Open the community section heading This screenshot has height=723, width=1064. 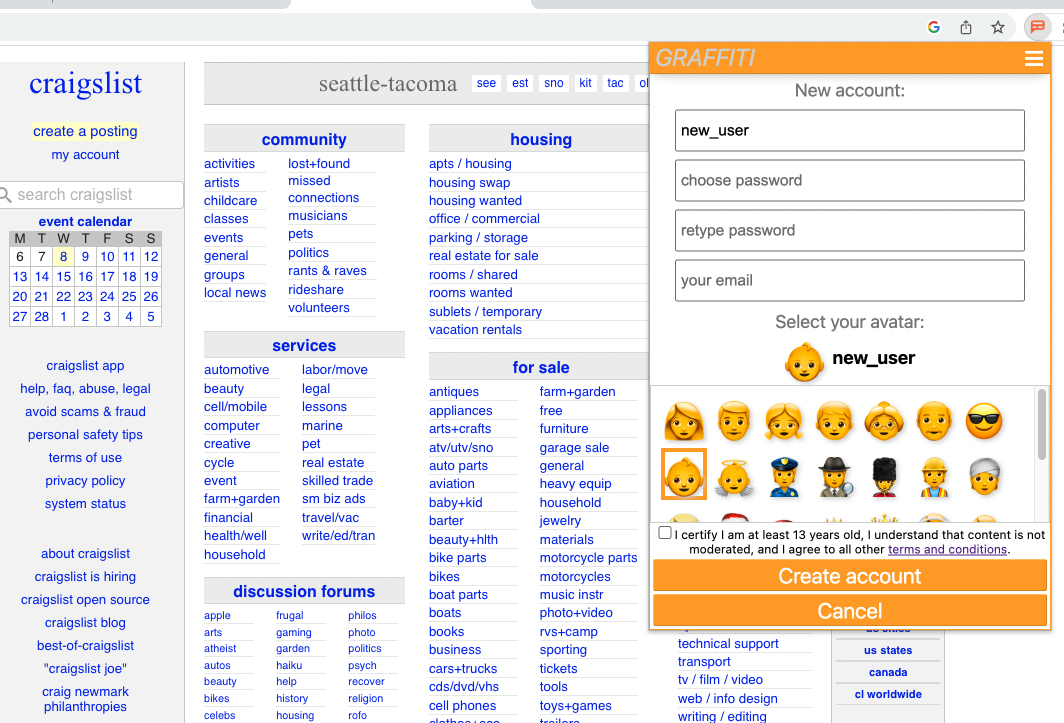(304, 139)
